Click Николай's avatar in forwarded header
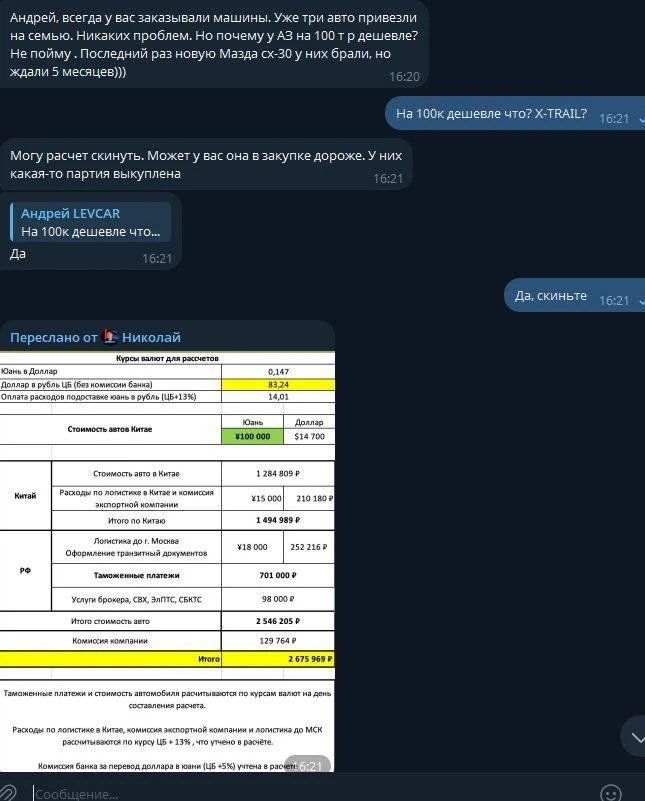Viewport: 645px width, 801px height. [x=110, y=337]
